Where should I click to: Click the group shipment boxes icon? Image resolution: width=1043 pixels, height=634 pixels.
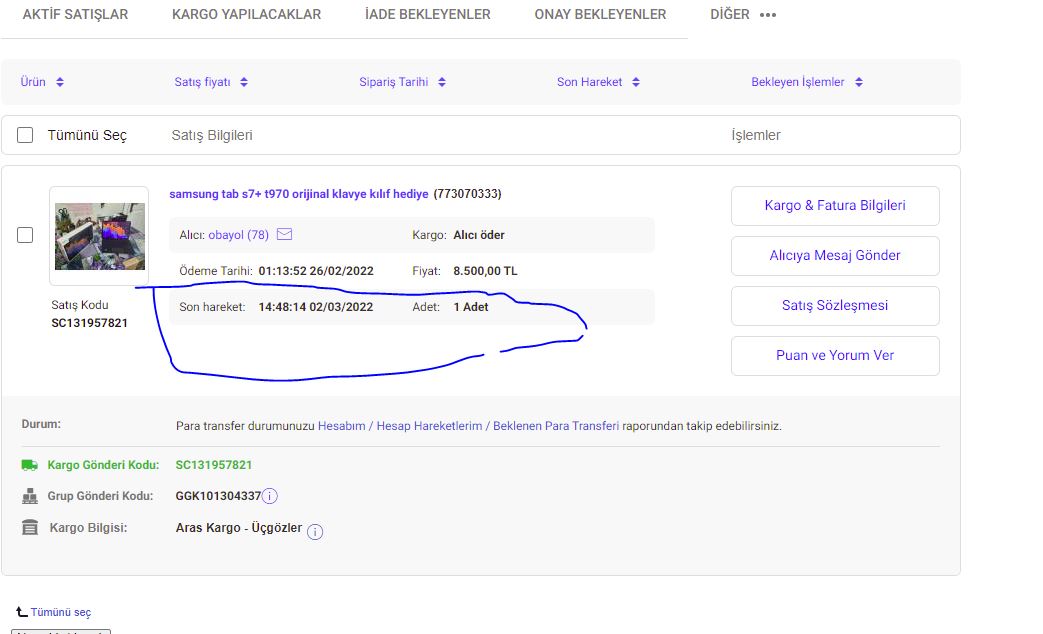tap(29, 496)
